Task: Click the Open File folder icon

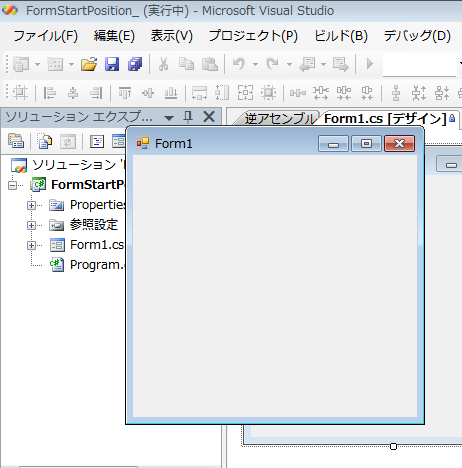Action: coord(89,64)
